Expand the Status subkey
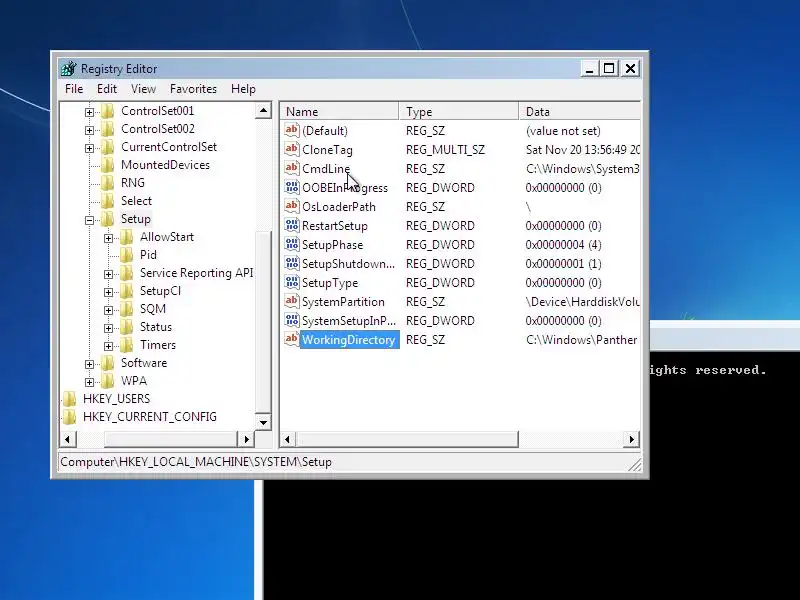 [x=108, y=328]
